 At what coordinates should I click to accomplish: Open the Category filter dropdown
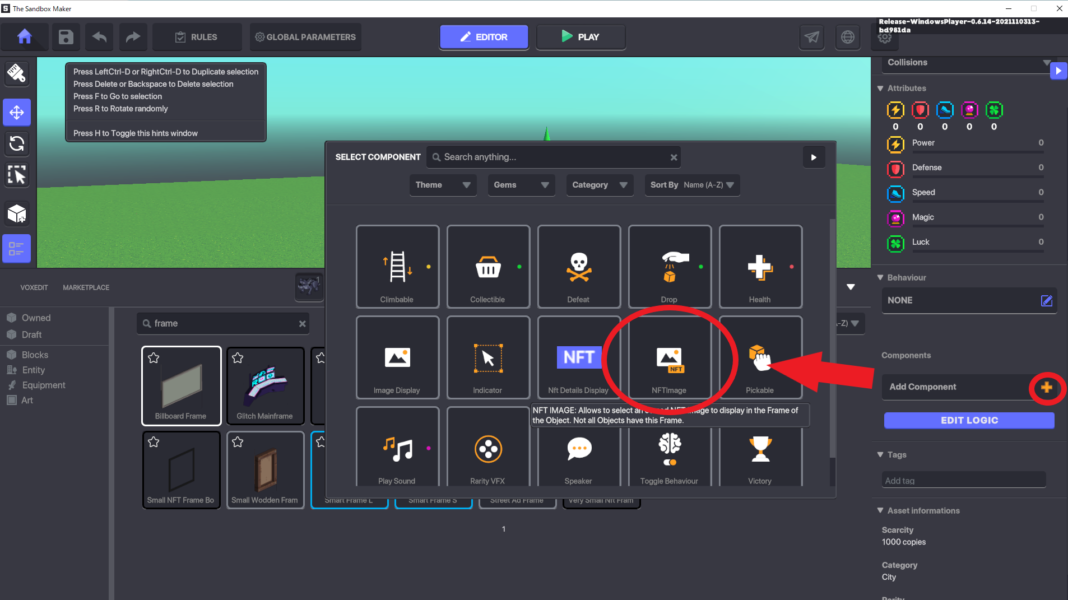[x=599, y=185]
